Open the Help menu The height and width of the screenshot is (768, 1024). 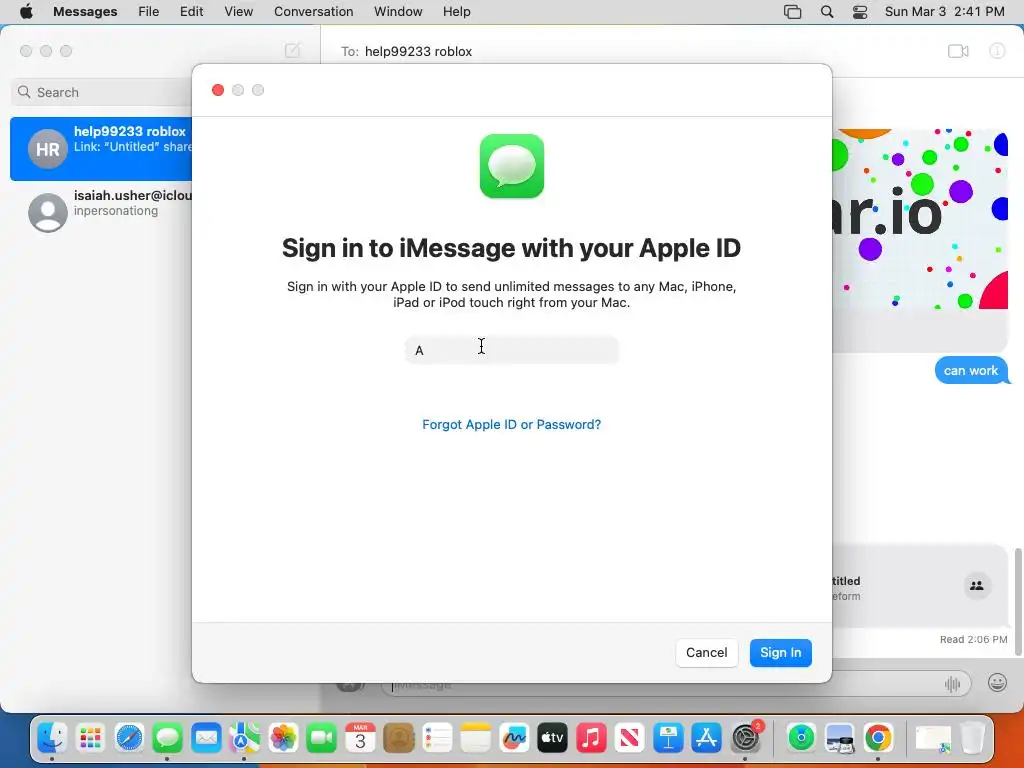(x=456, y=12)
